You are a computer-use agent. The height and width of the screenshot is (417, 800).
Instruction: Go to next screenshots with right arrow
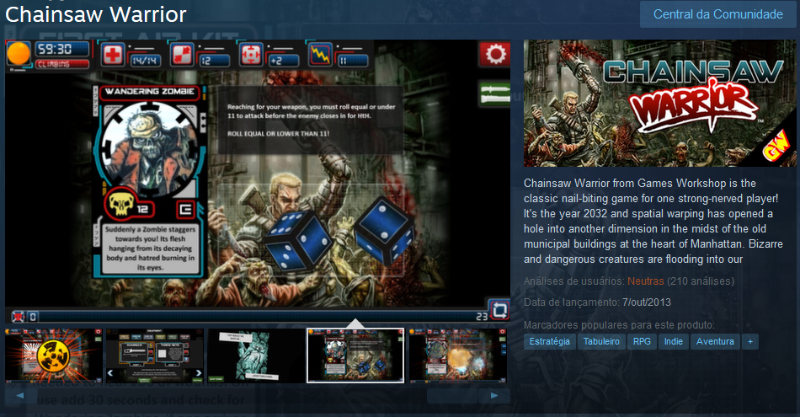click(x=494, y=396)
